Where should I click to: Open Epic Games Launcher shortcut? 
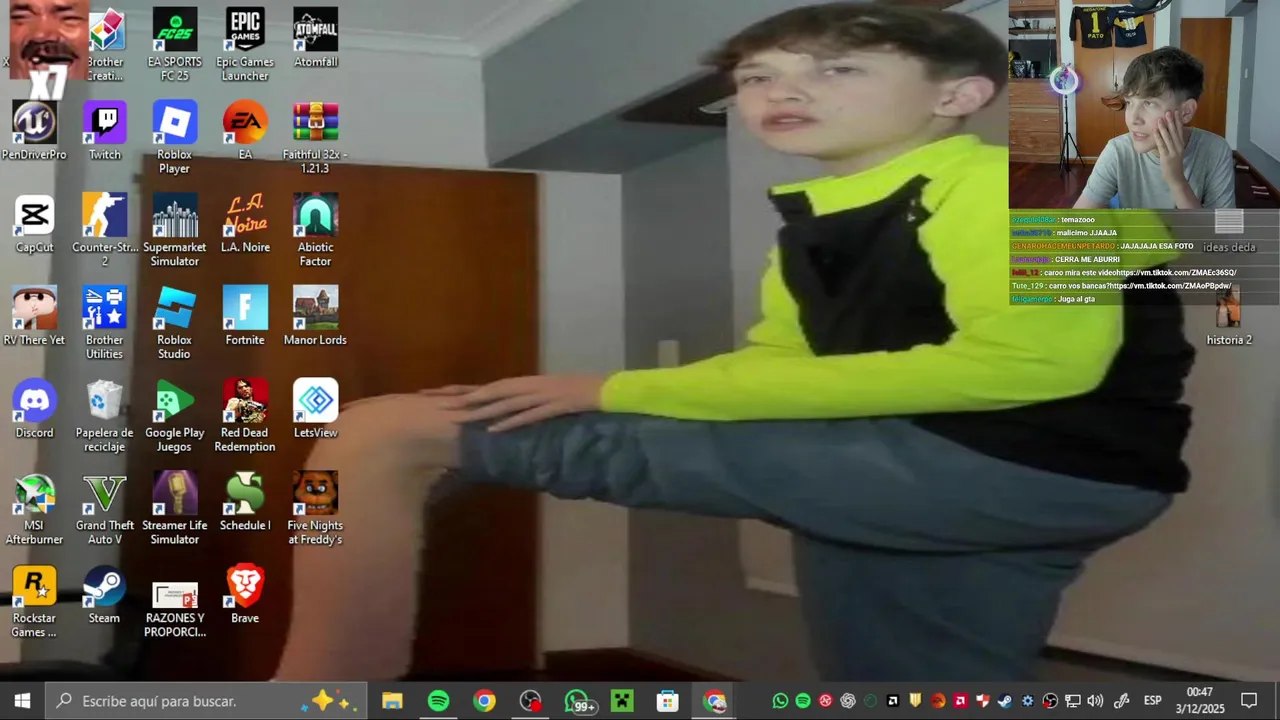pyautogui.click(x=245, y=45)
